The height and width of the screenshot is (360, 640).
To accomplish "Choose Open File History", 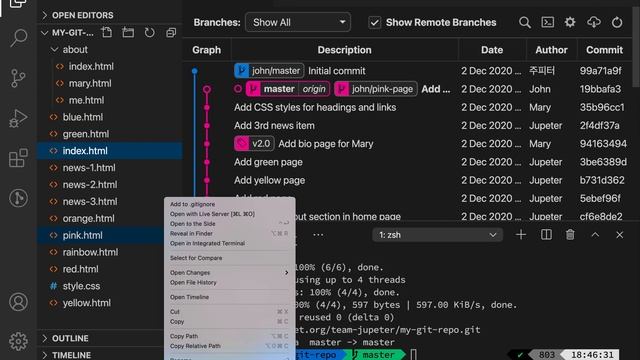I will click(x=193, y=282).
